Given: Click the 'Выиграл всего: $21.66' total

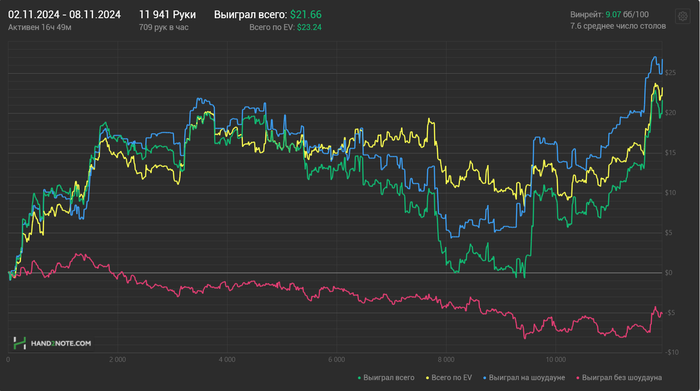Looking at the screenshot, I should point(267,14).
